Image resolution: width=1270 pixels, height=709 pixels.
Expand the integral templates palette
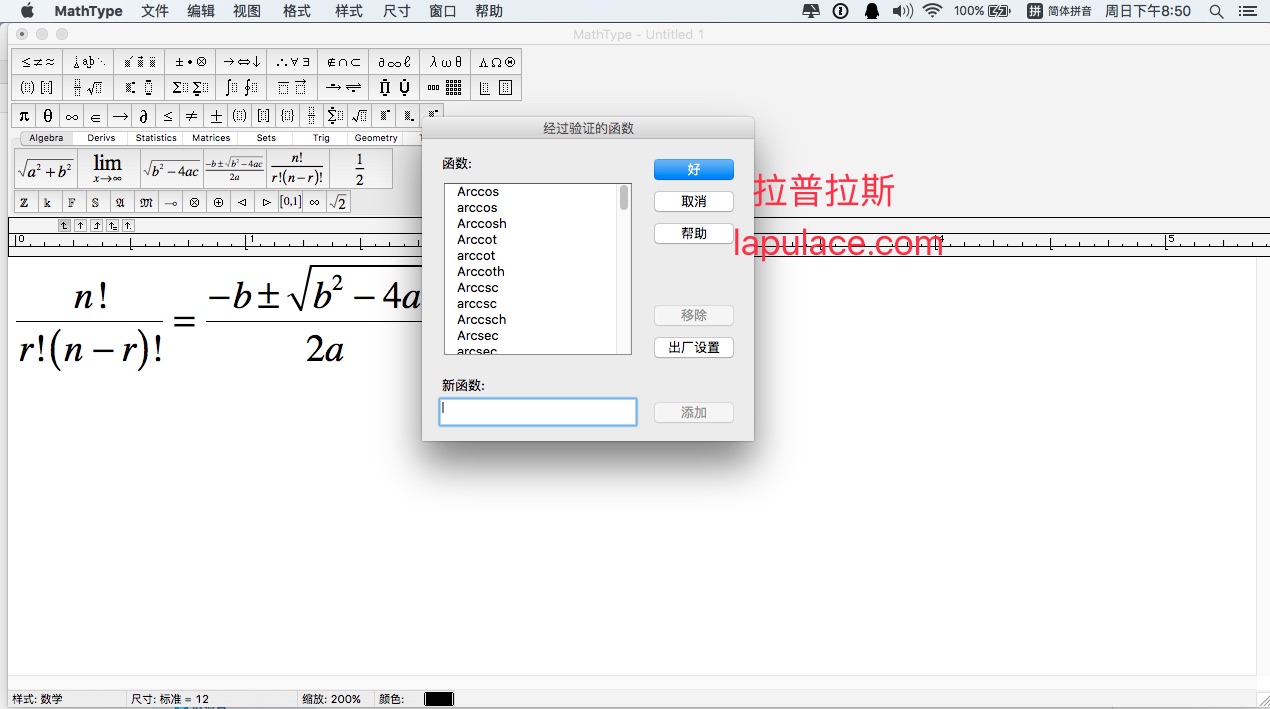coord(241,88)
